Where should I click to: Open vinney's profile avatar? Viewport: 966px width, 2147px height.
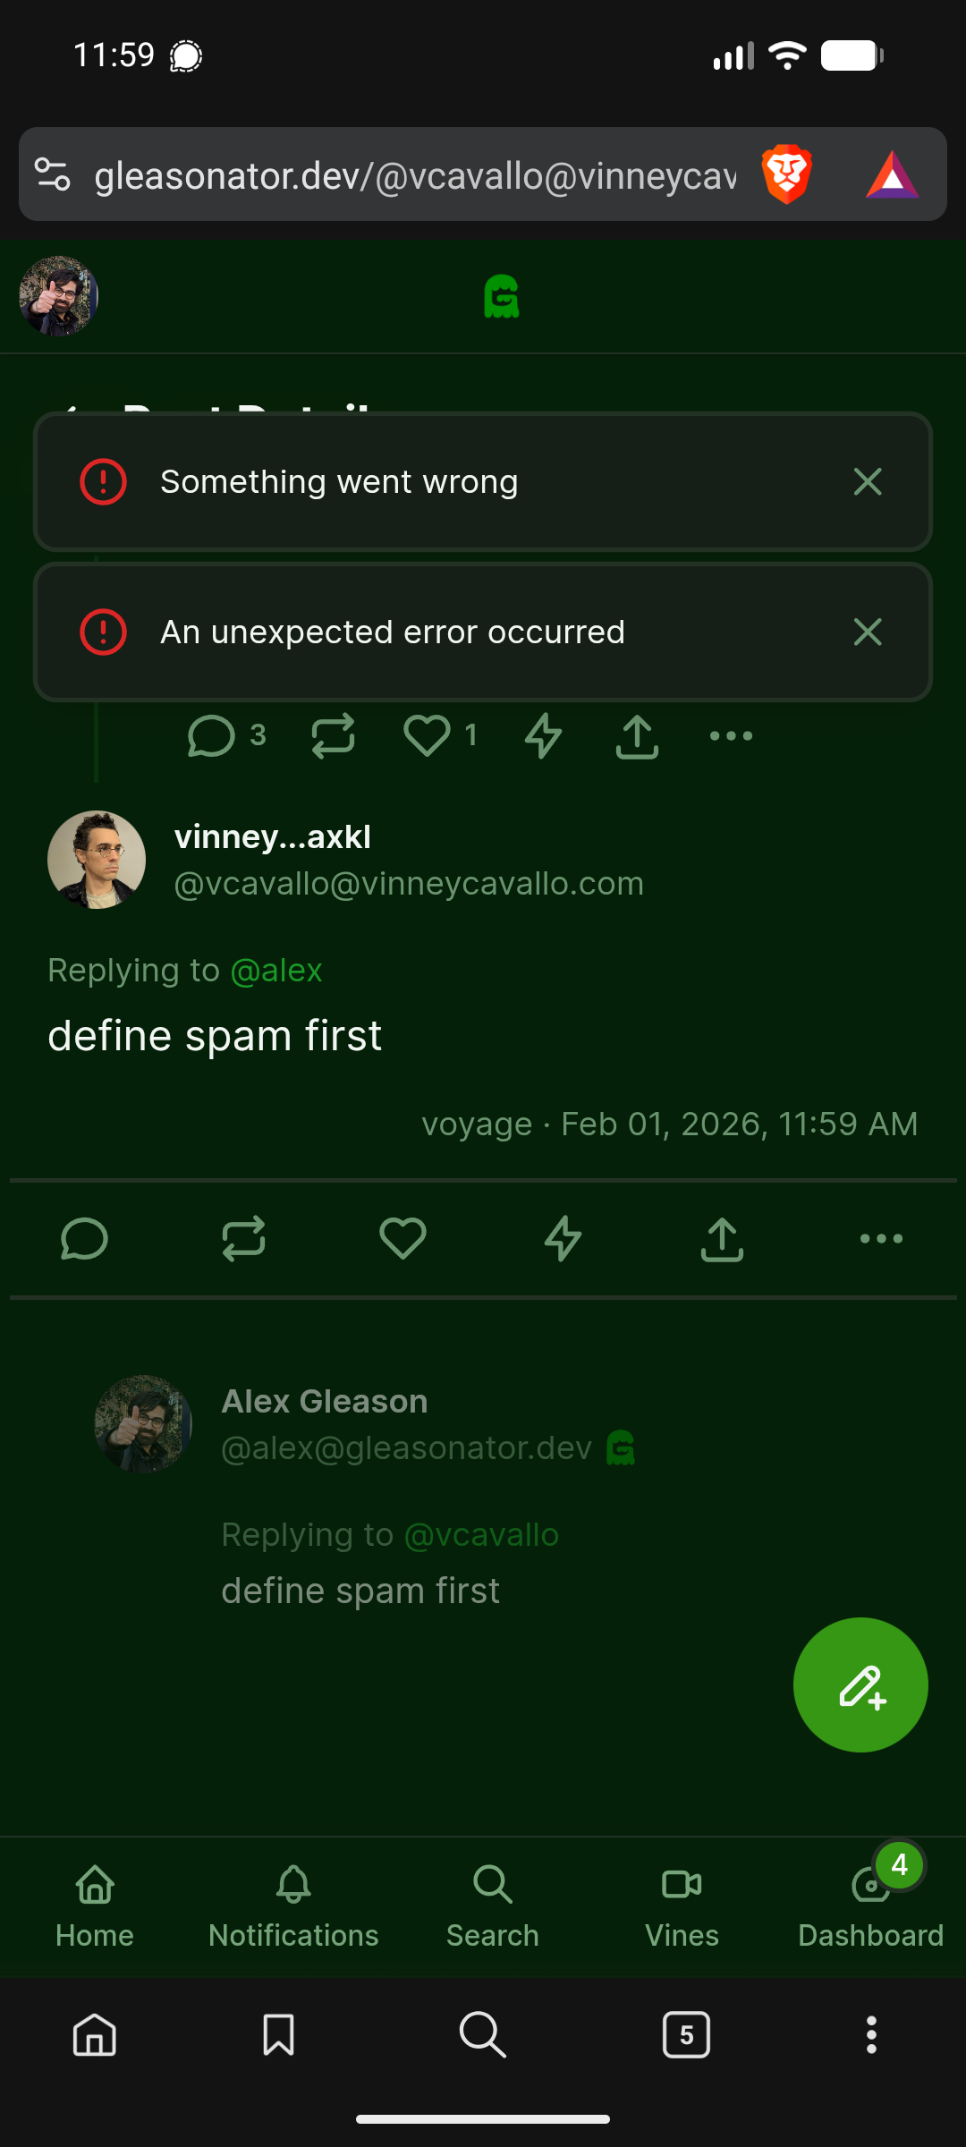97,860
